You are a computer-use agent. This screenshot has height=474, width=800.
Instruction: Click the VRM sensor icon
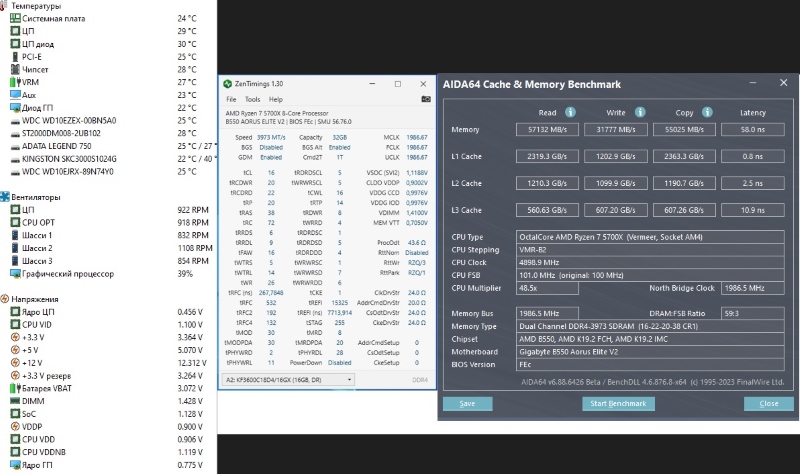(x=15, y=82)
